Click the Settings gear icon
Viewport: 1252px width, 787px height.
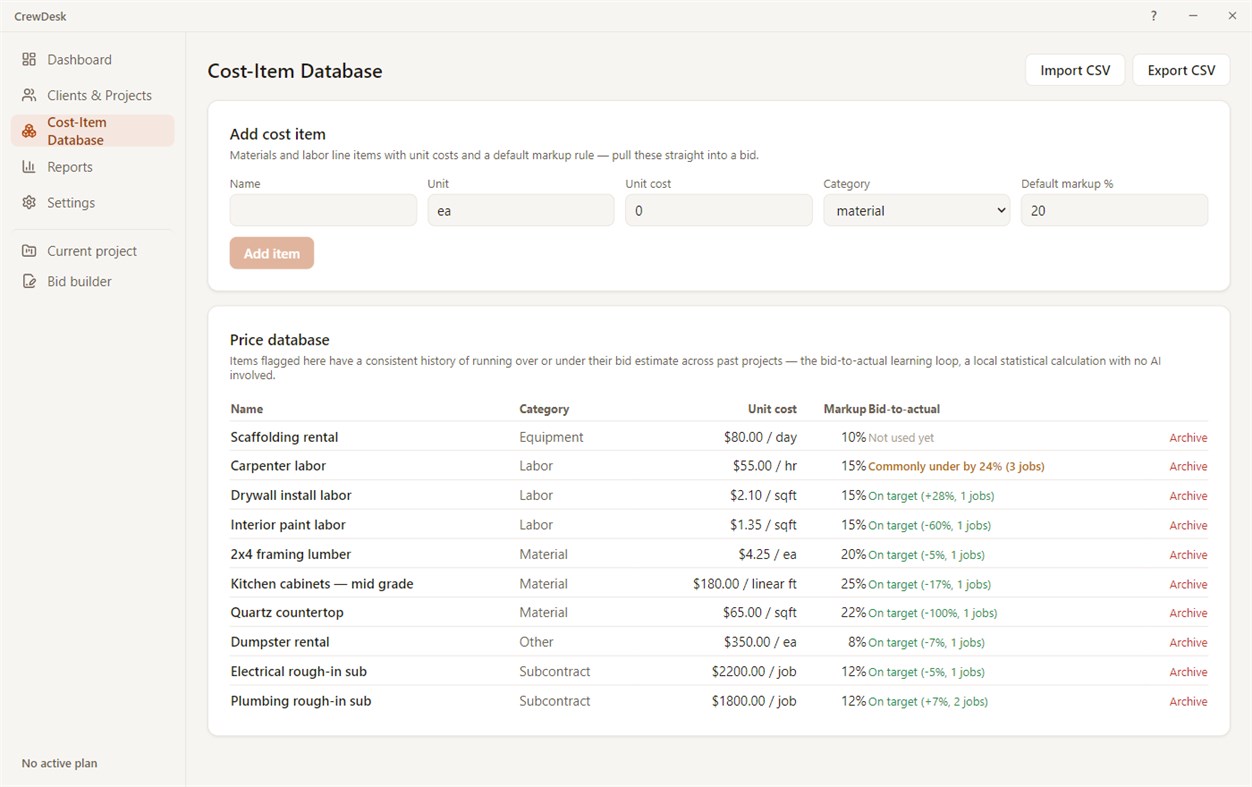29,203
